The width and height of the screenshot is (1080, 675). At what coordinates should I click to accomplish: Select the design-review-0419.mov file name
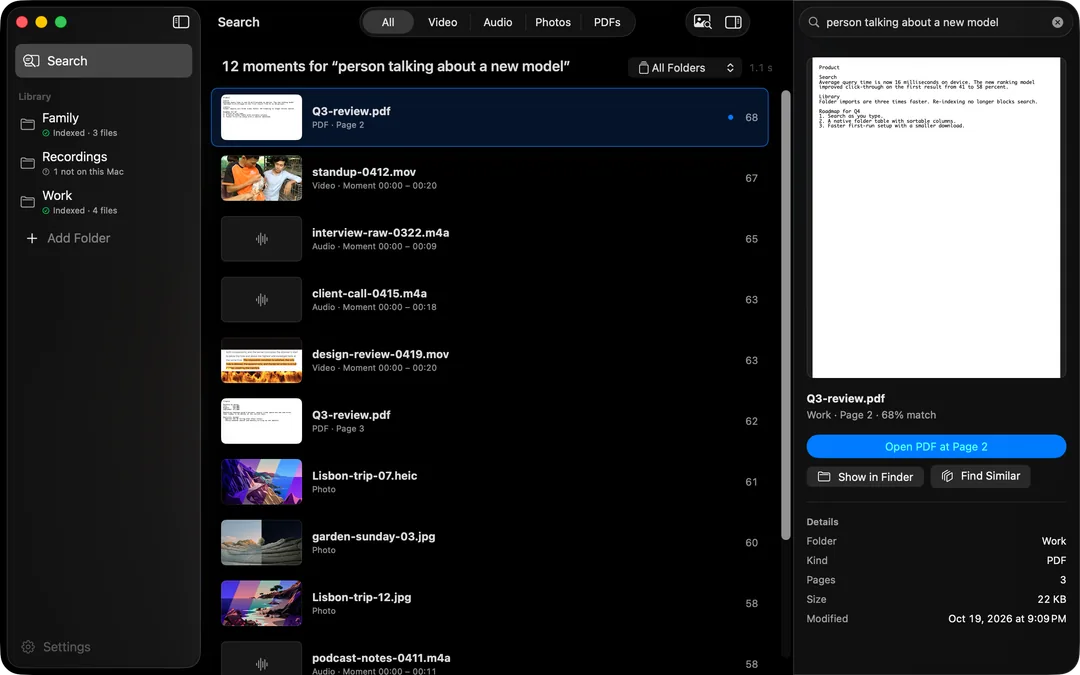tap(380, 354)
